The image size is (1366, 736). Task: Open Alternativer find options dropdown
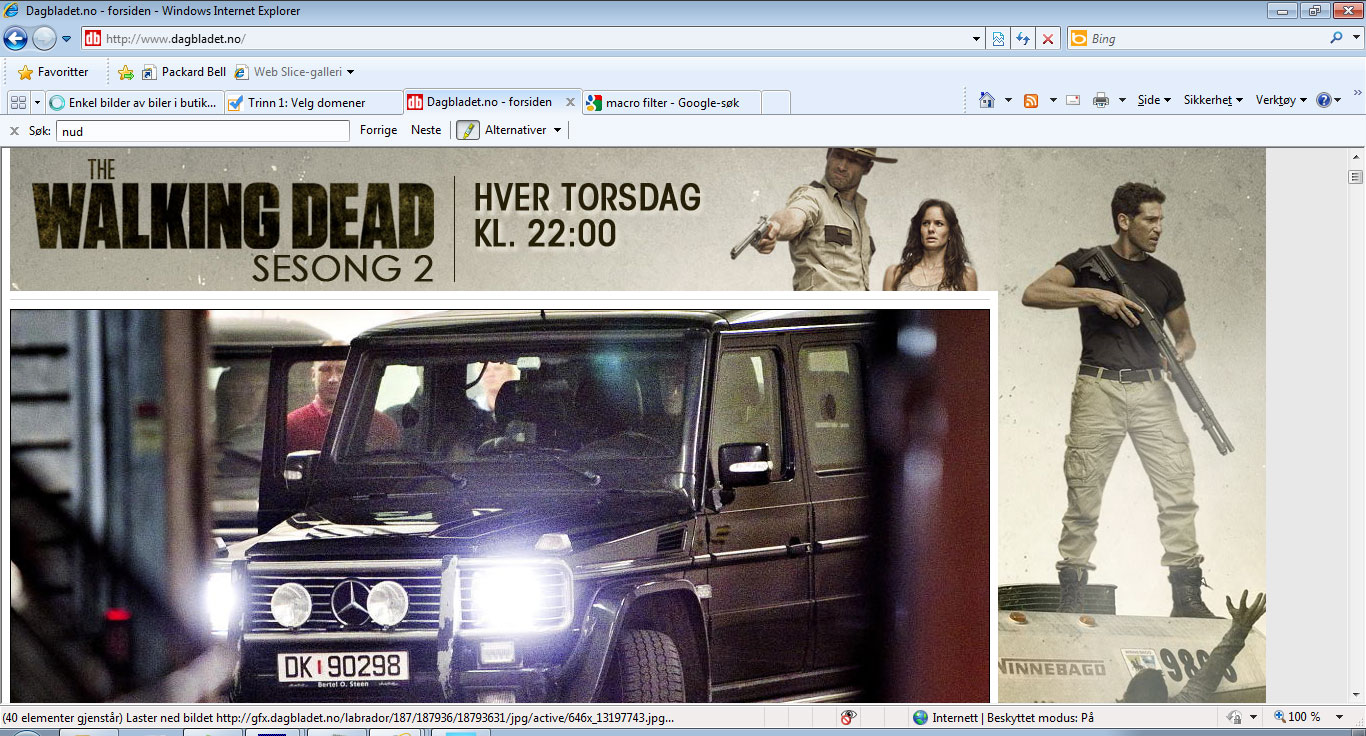click(x=524, y=130)
